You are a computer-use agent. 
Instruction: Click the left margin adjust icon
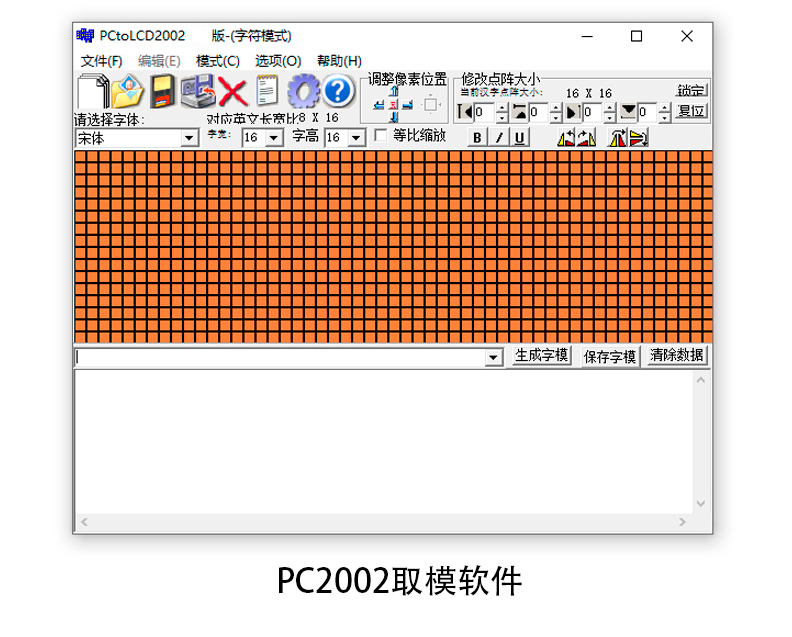point(464,112)
